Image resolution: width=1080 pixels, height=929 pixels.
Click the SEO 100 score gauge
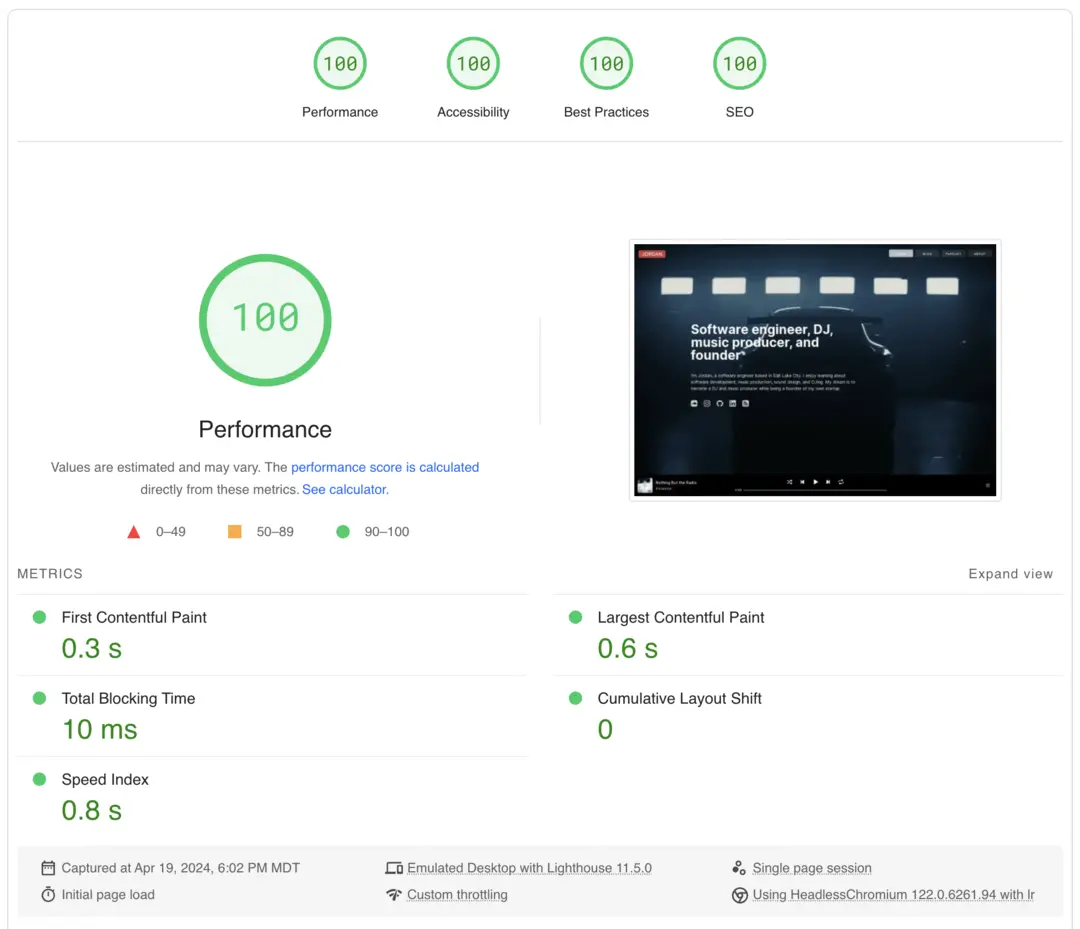click(739, 63)
